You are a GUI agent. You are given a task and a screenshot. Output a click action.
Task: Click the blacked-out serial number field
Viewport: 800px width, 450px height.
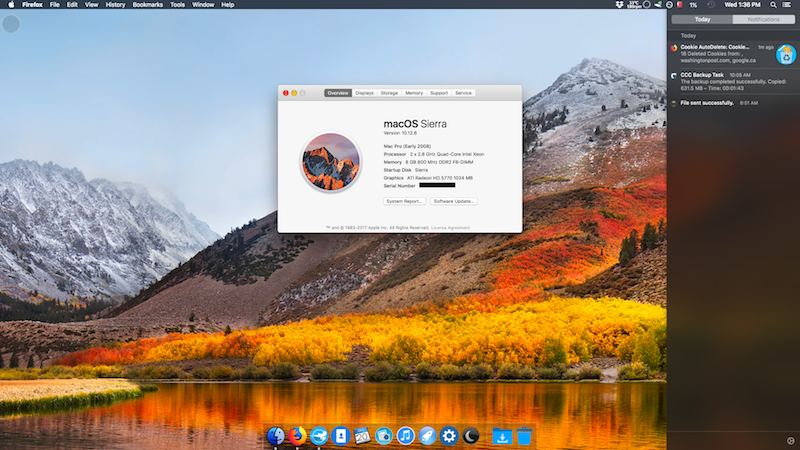point(437,186)
